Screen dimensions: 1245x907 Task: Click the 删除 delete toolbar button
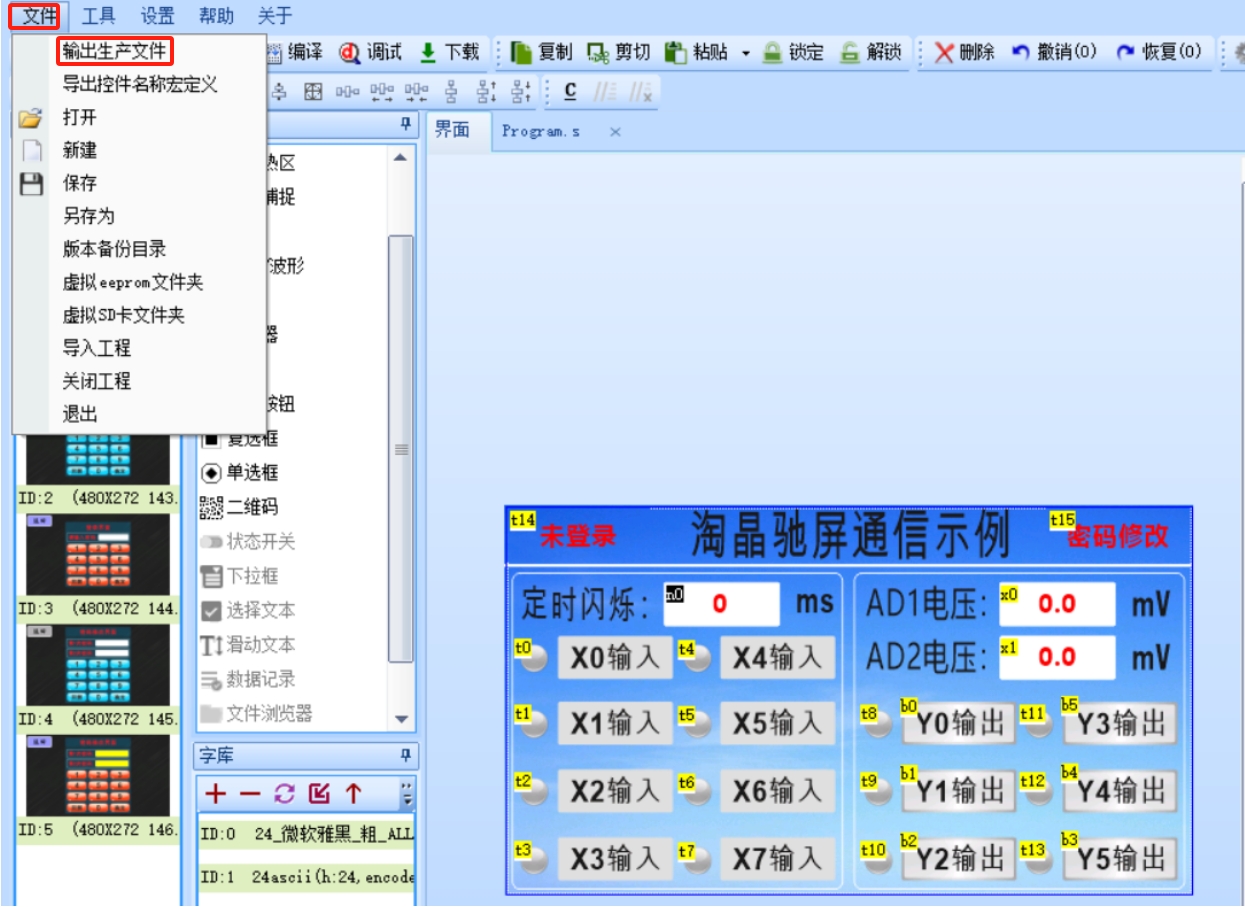964,52
